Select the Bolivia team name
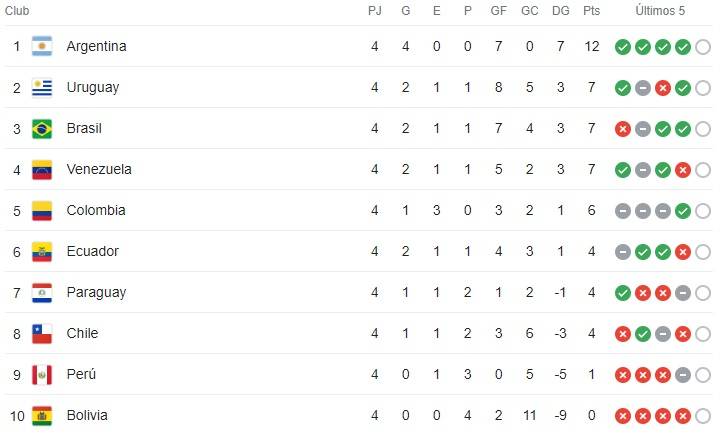The image size is (721, 437). pos(87,415)
